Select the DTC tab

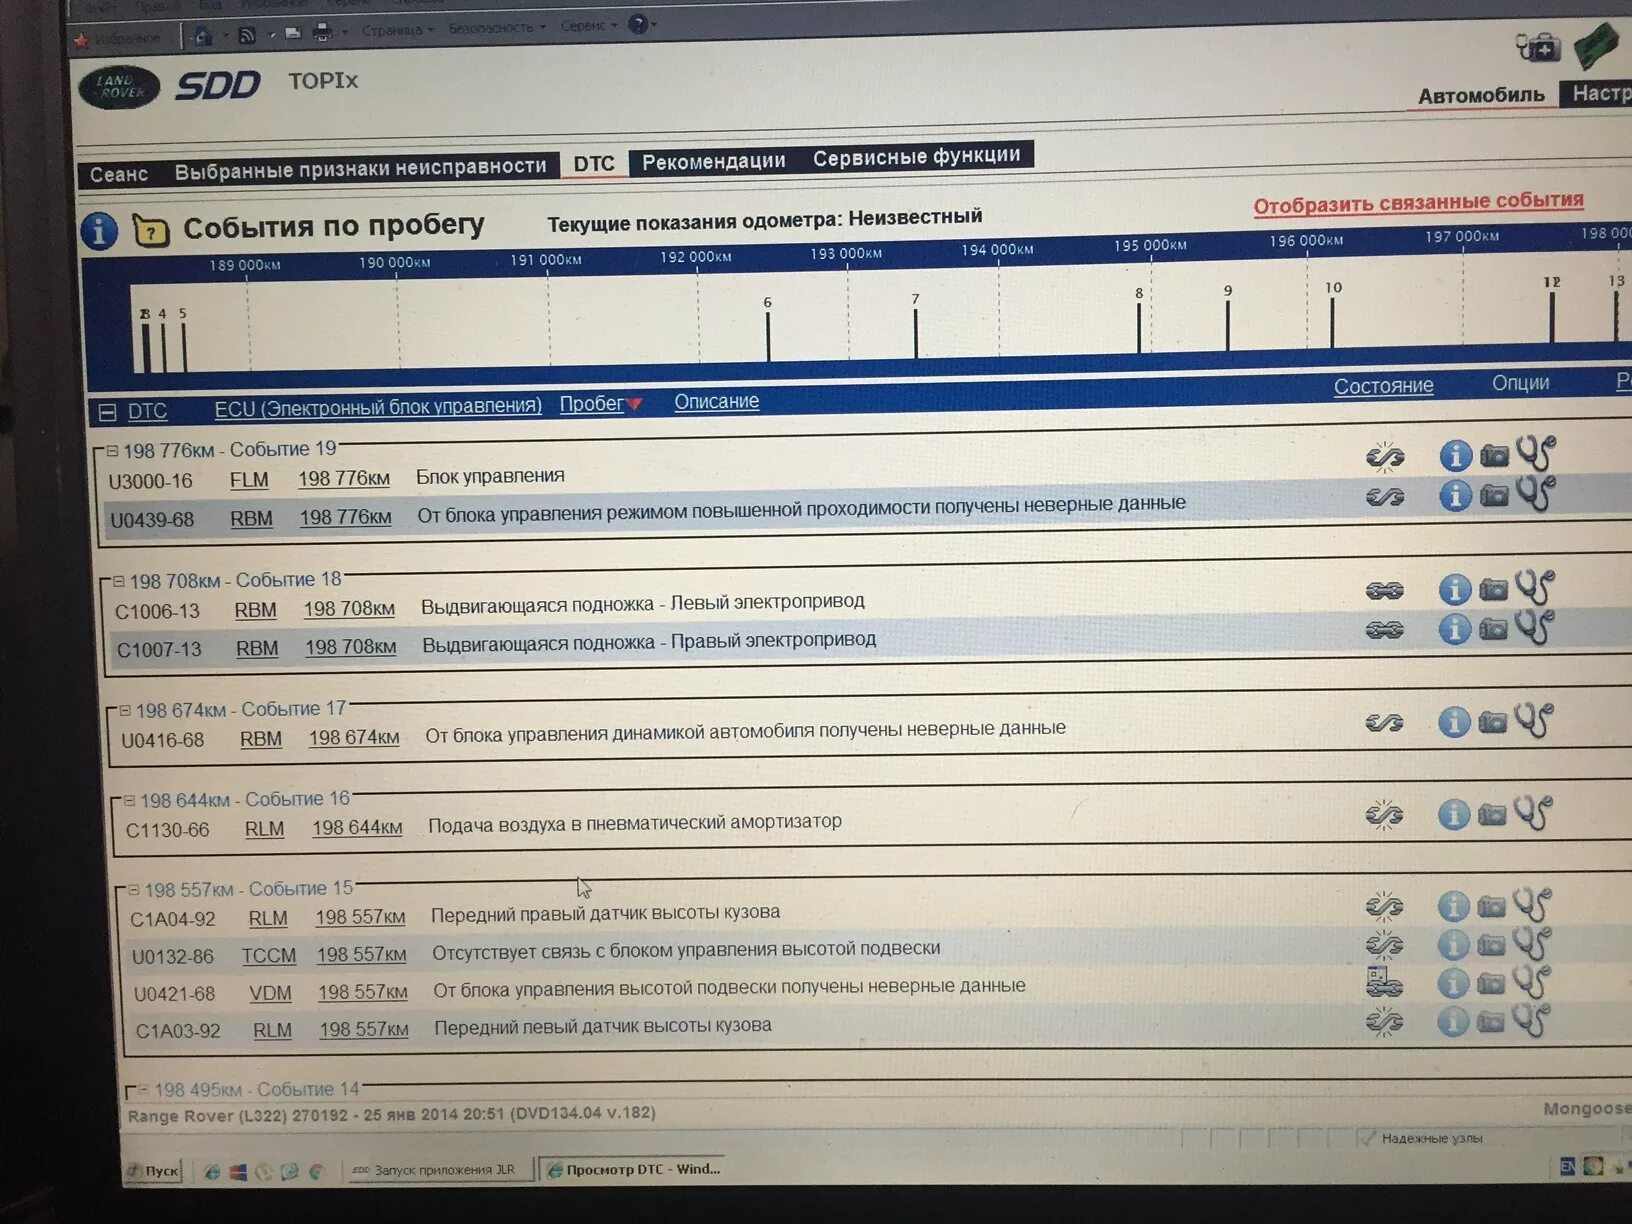[594, 164]
